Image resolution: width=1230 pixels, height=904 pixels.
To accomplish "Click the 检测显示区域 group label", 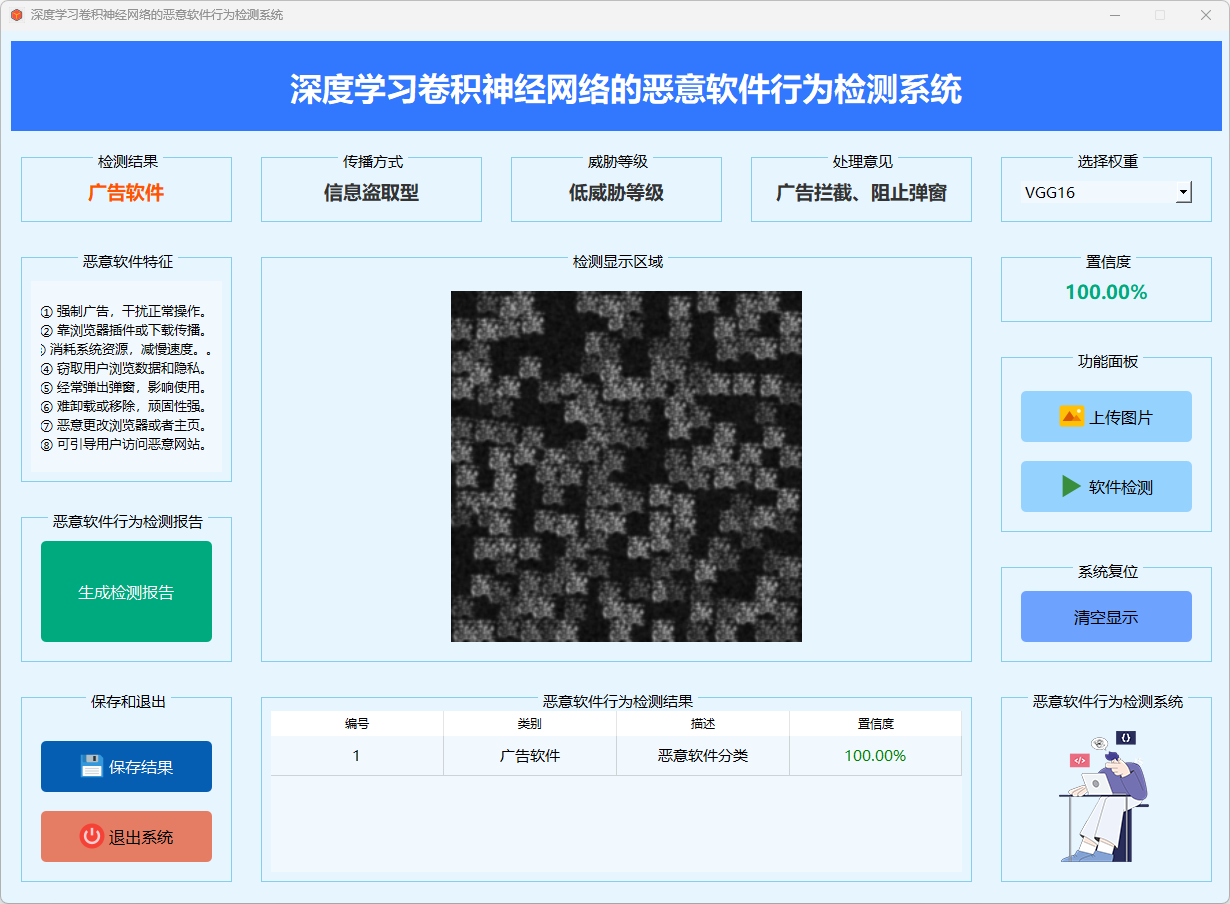I will pos(617,261).
